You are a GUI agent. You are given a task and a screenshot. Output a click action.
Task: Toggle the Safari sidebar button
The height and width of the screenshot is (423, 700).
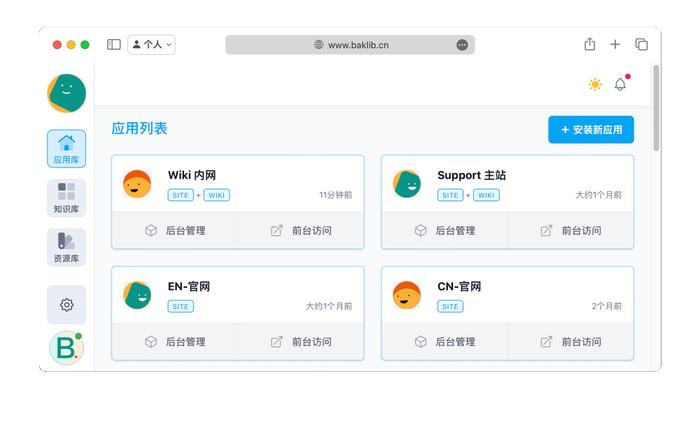[x=114, y=44]
